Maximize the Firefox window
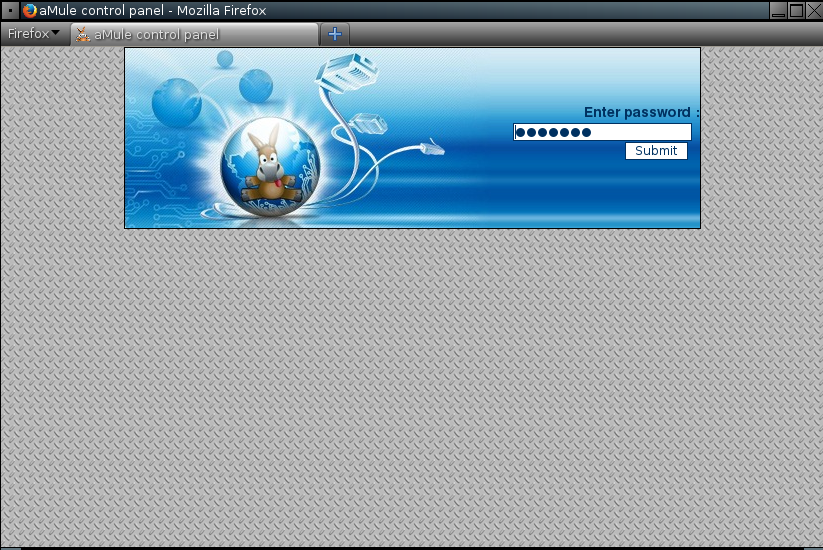Image resolution: width=823 pixels, height=550 pixels. point(796,10)
